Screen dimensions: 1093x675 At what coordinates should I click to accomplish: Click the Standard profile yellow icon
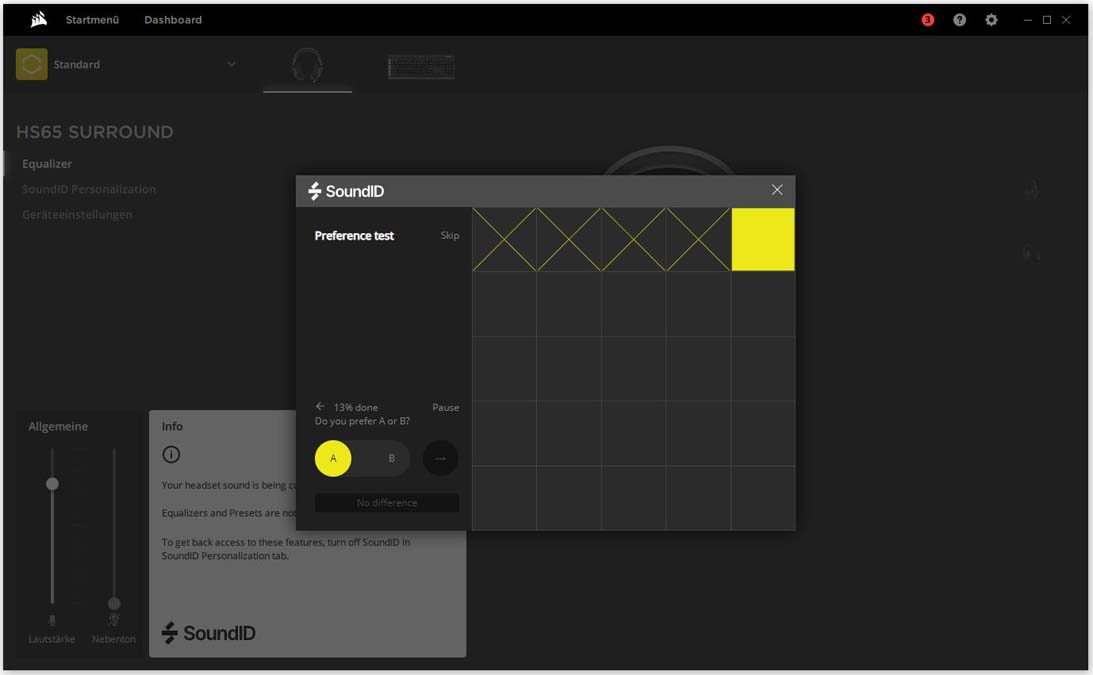31,64
